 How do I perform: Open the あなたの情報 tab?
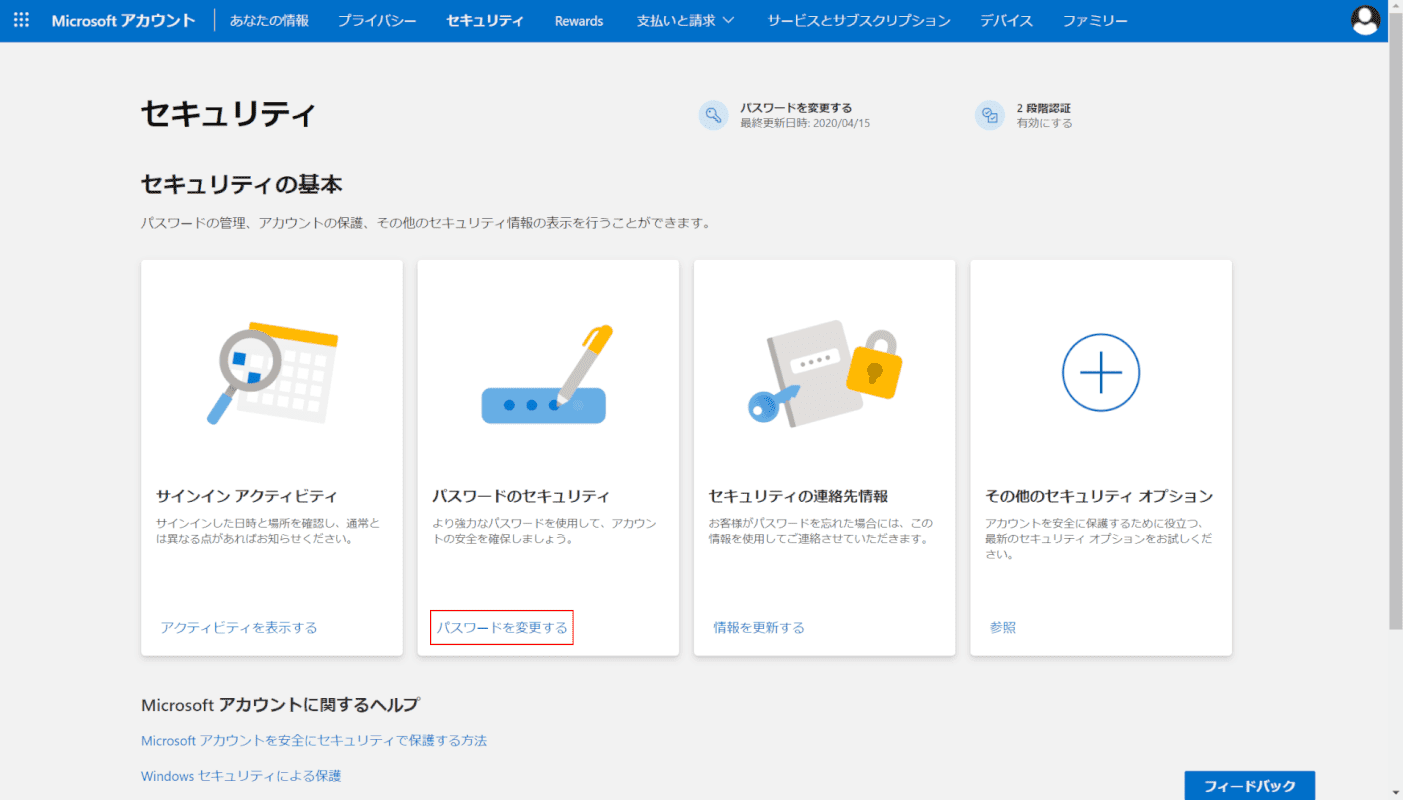coord(269,21)
